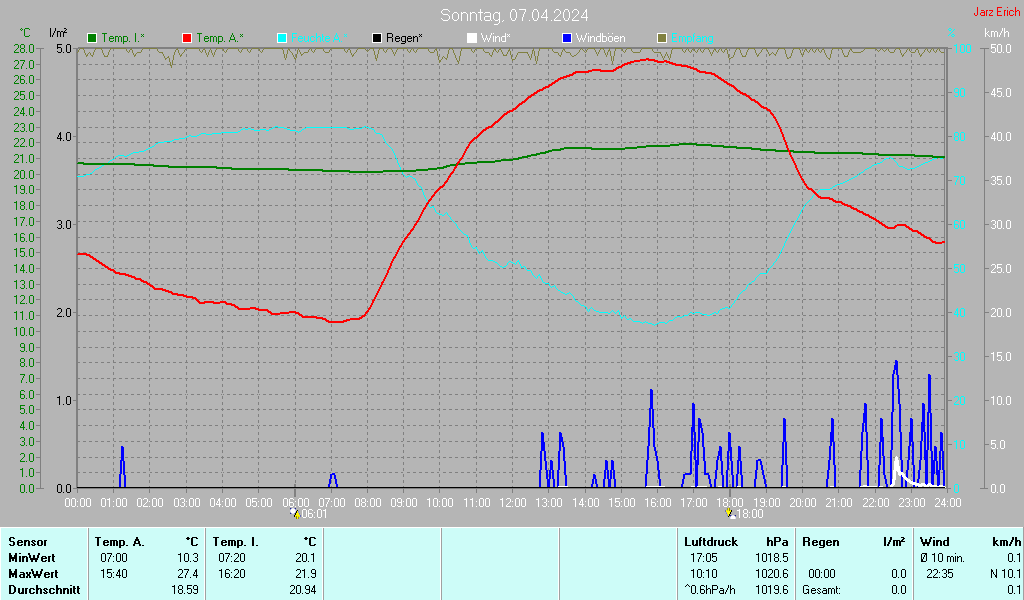Click the Temp. I. column header
Viewport: 1024px width, 600px height.
(235, 542)
